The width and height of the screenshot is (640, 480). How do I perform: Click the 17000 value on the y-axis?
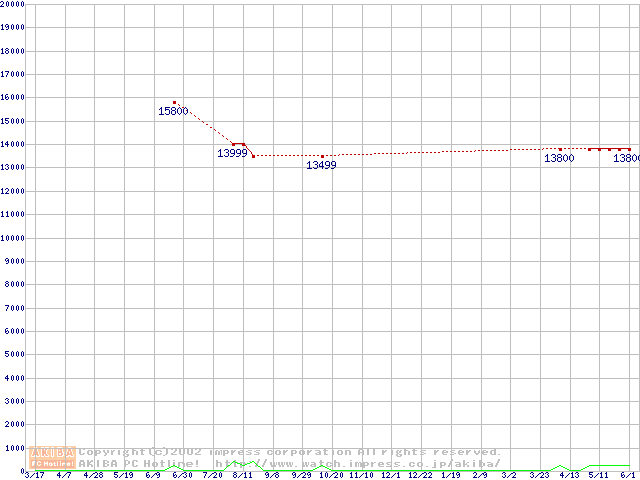pyautogui.click(x=12, y=74)
